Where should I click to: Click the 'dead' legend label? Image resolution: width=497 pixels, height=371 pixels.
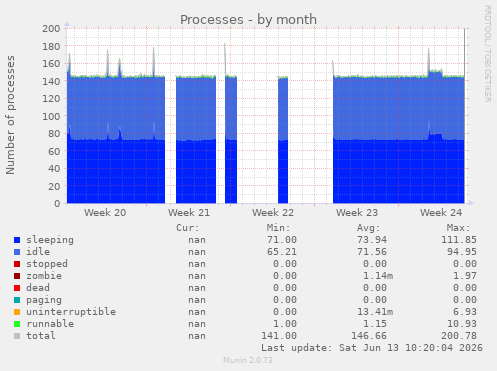pyautogui.click(x=38, y=287)
